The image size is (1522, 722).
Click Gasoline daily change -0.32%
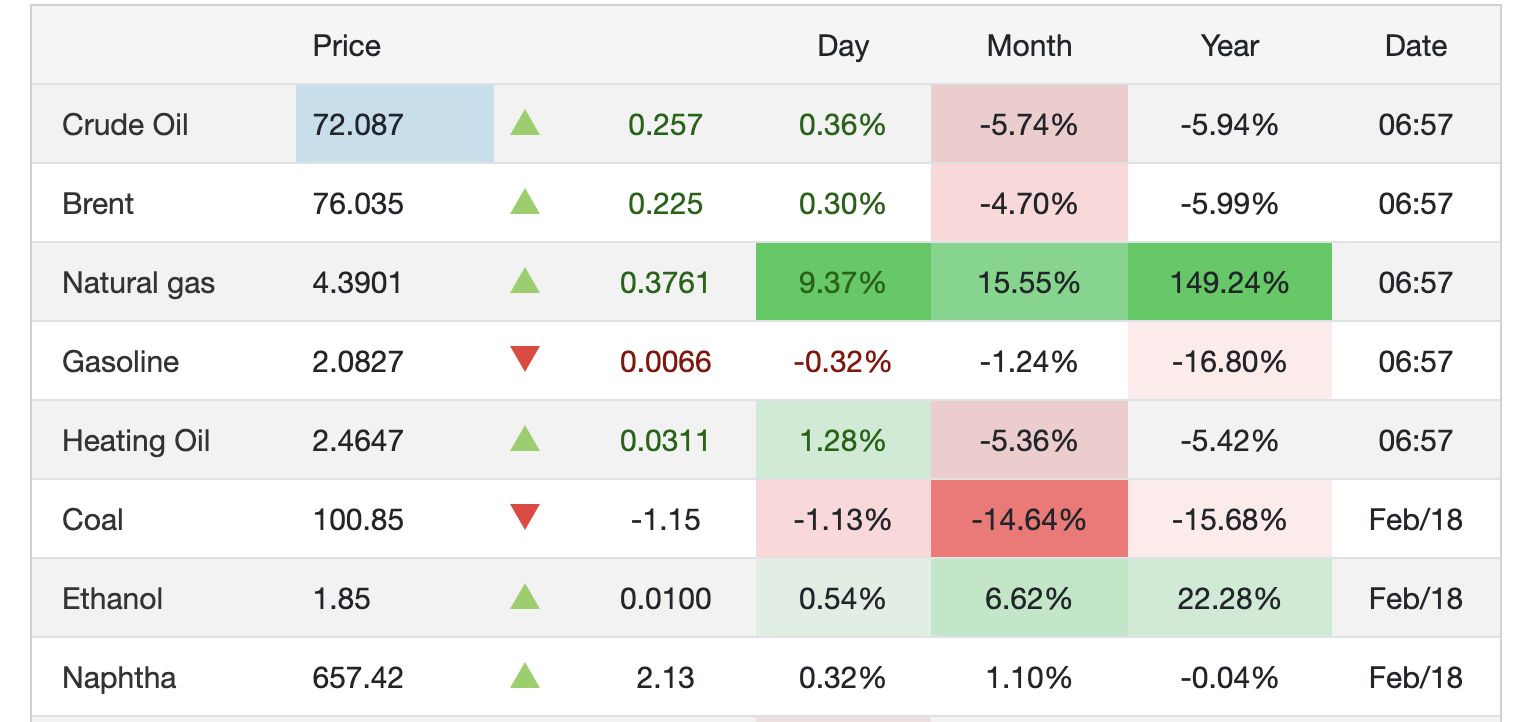843,361
